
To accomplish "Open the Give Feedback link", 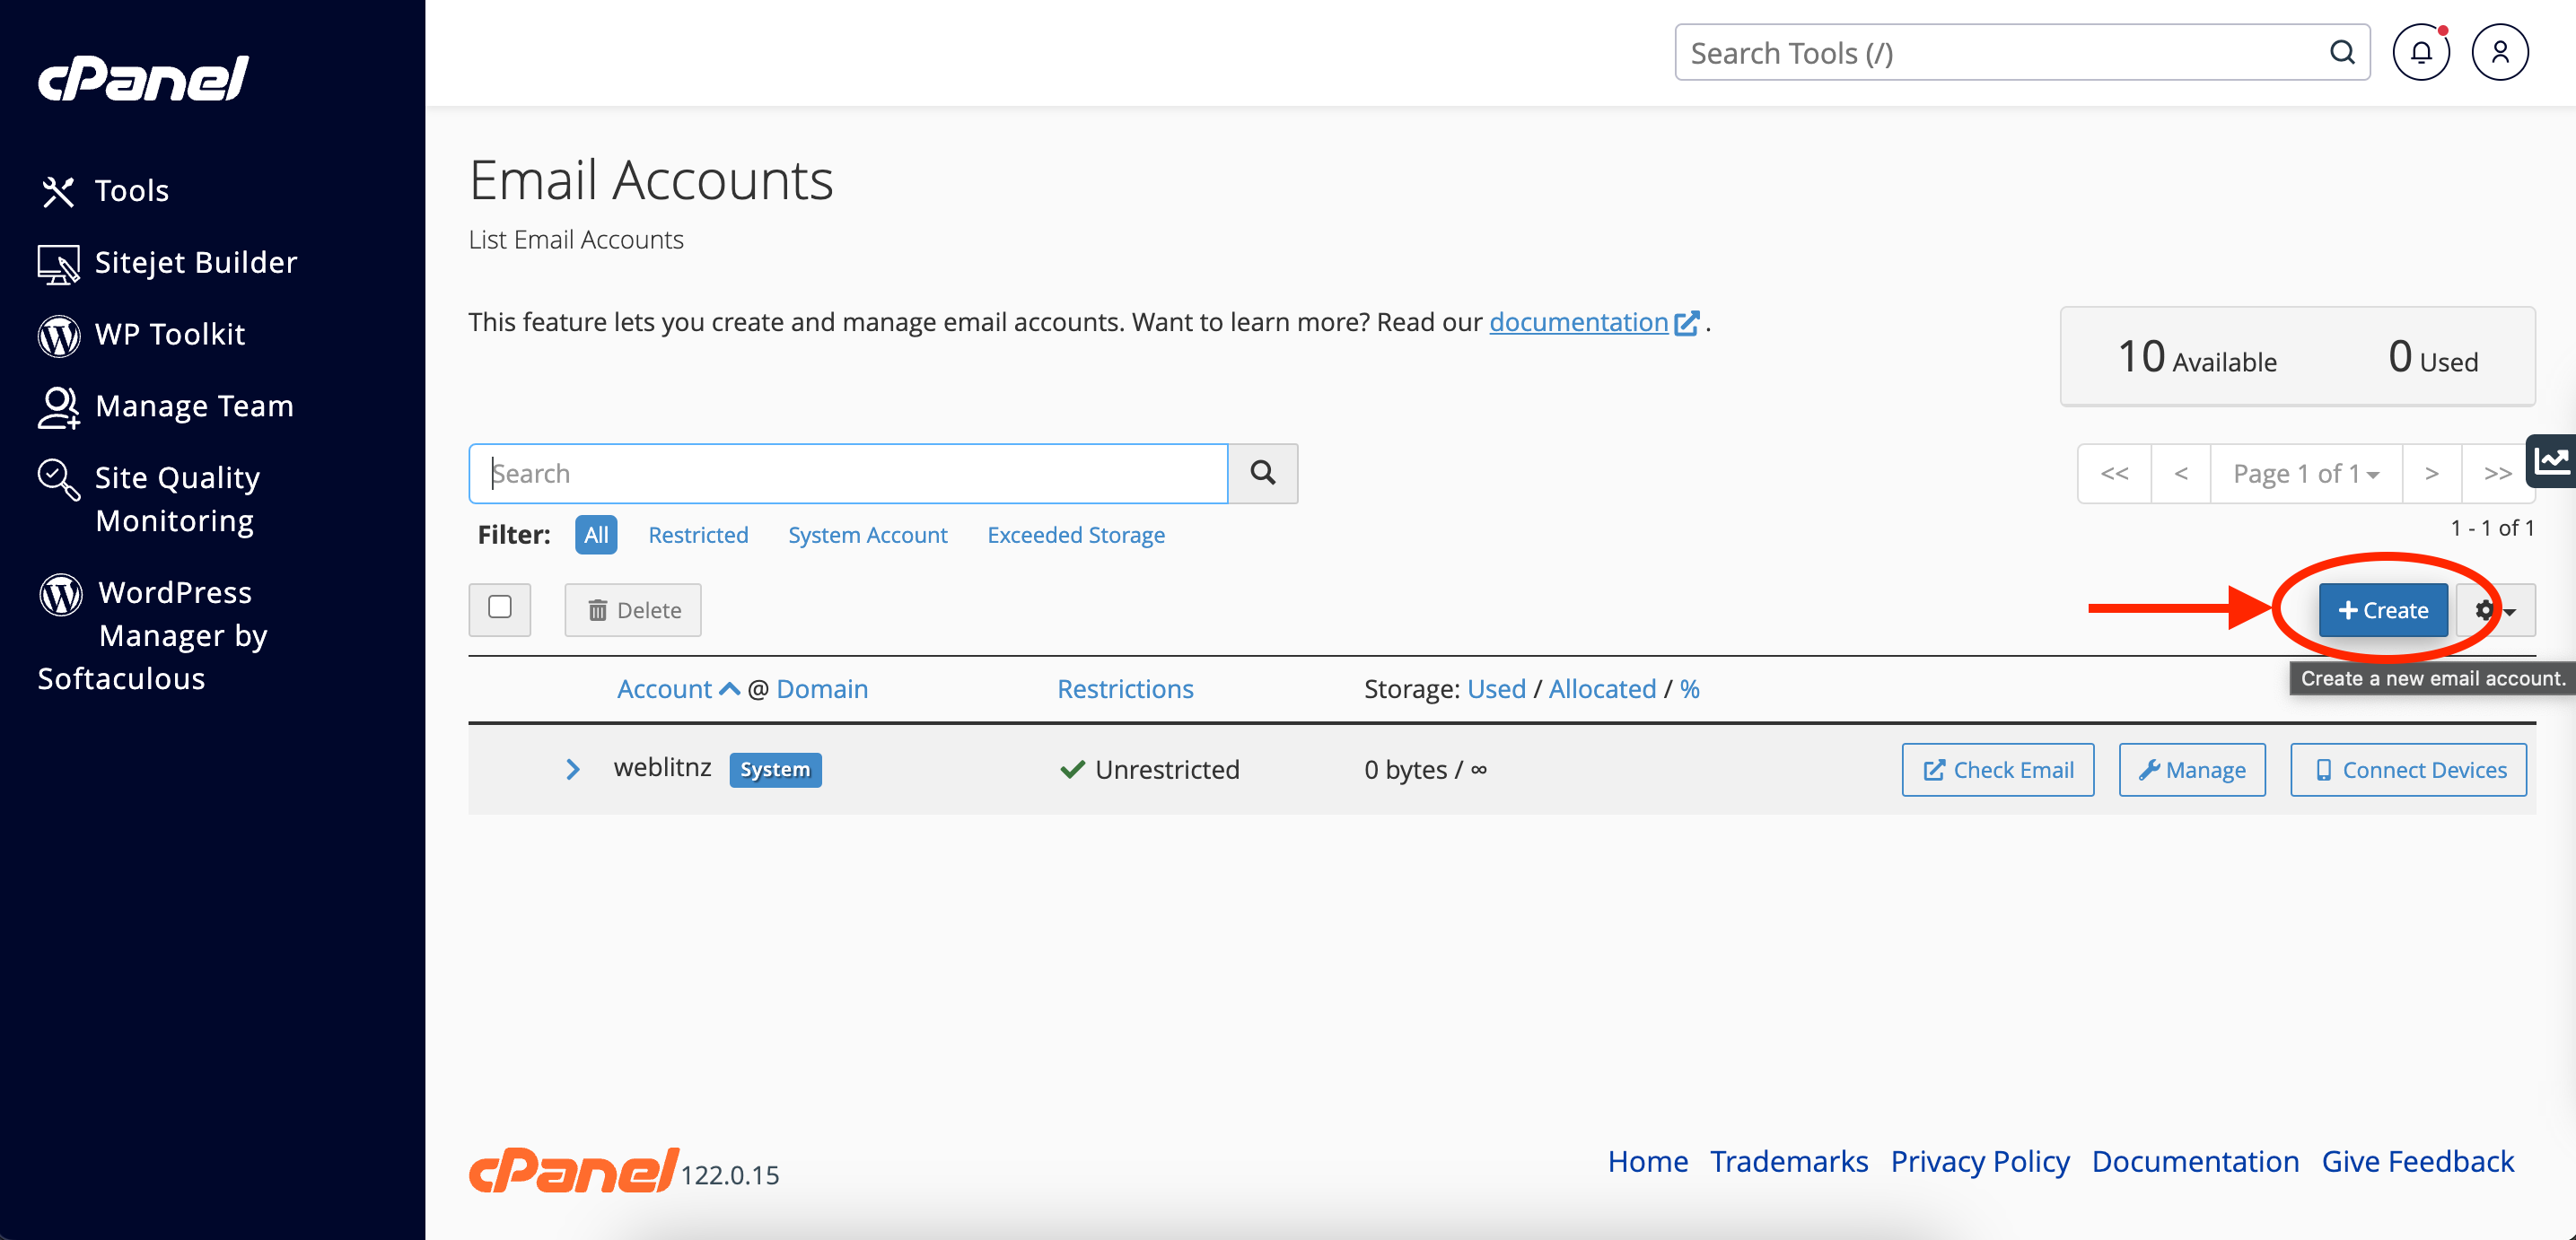I will [2417, 1161].
